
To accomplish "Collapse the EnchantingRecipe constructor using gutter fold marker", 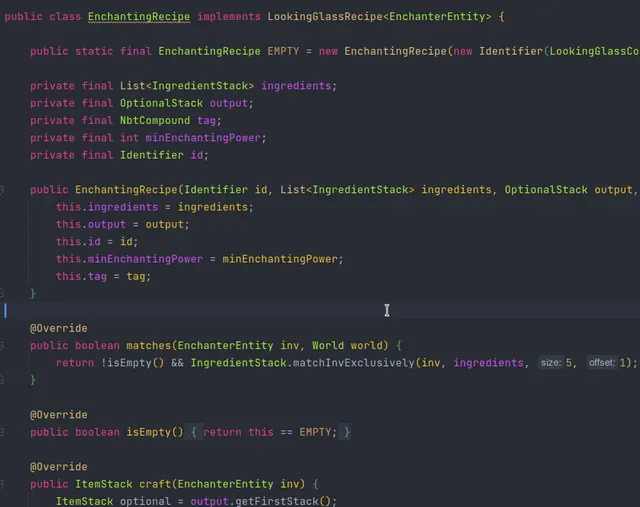I will coord(2,190).
